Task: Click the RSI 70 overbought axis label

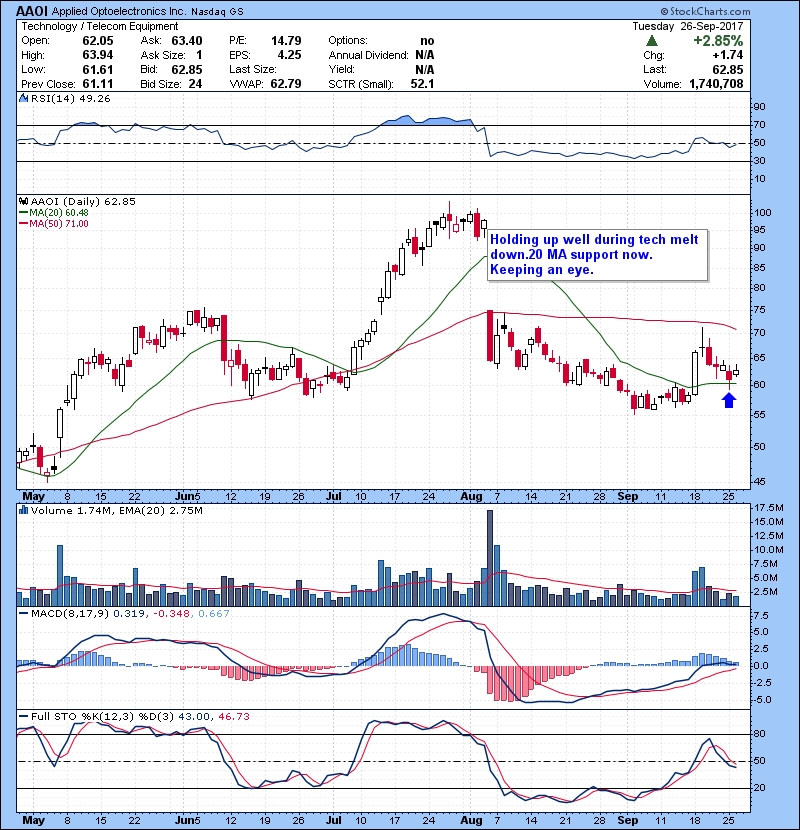Action: [759, 125]
